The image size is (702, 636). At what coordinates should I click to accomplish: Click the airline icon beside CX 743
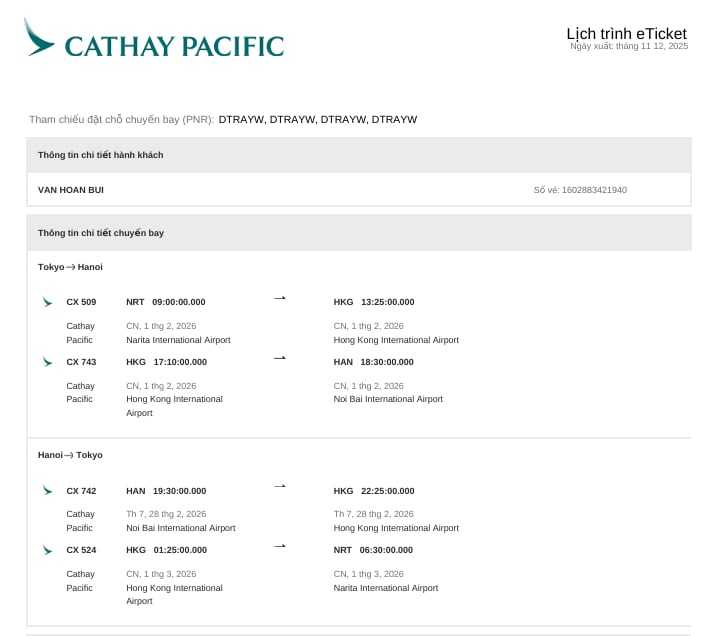(x=47, y=362)
